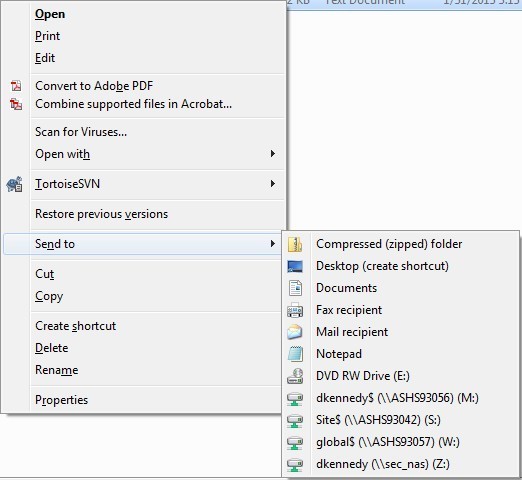Image resolution: width=522 pixels, height=480 pixels.
Task: Click the DVD RW Drive icon
Action: coord(295,376)
